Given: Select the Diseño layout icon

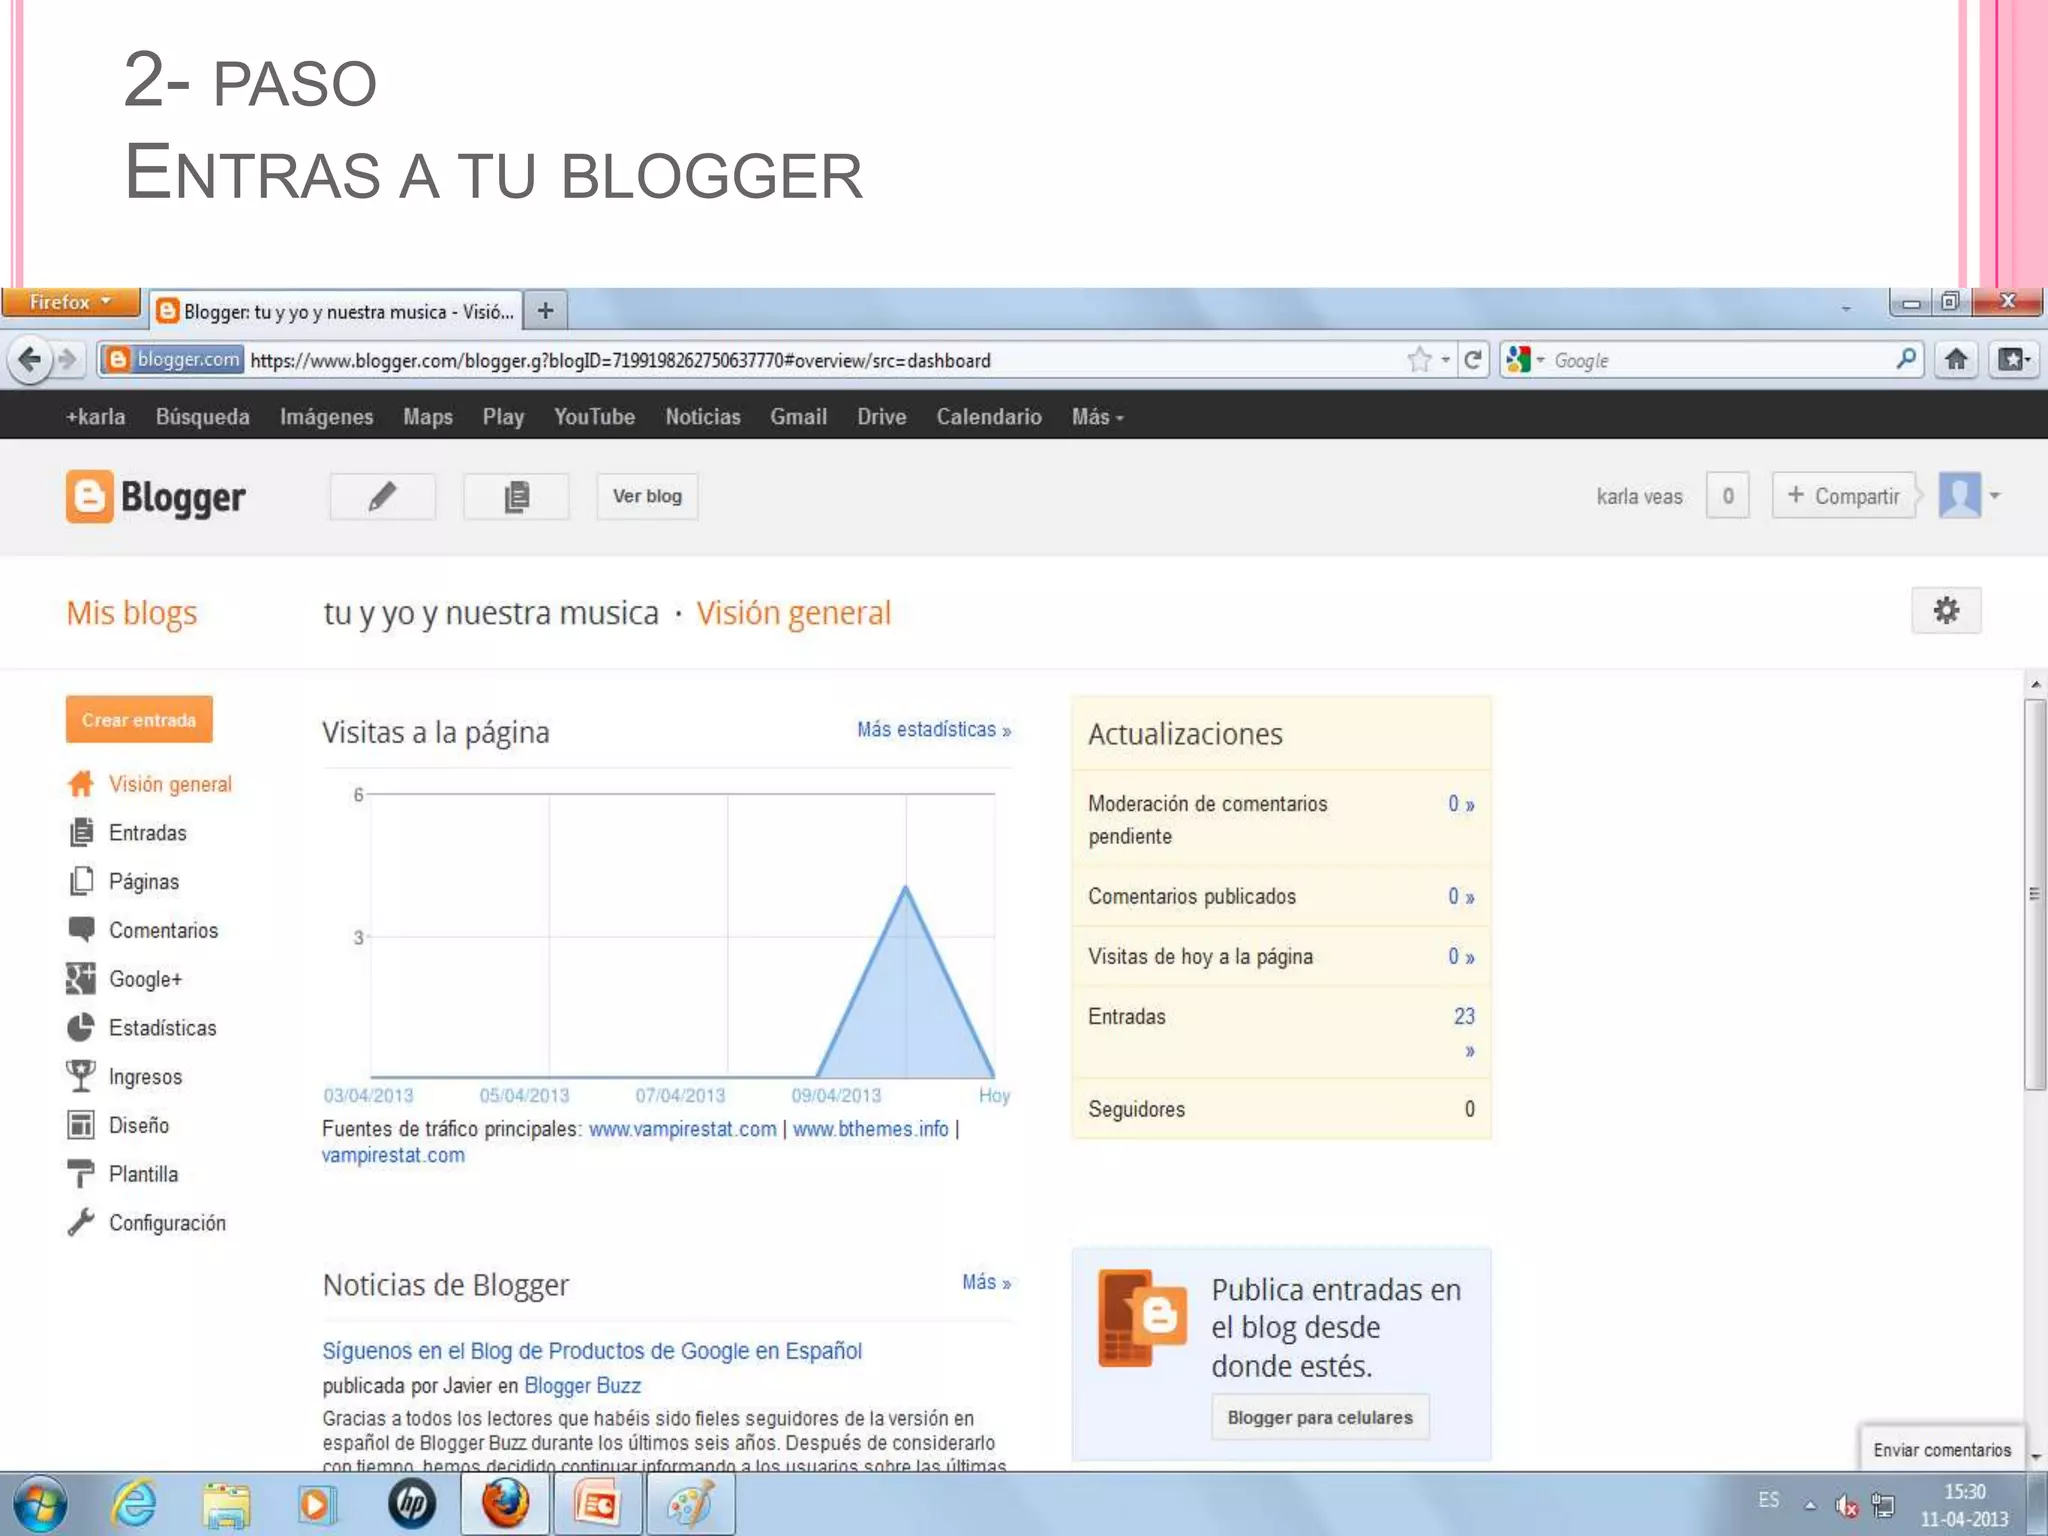Looking at the screenshot, I should coord(81,1125).
